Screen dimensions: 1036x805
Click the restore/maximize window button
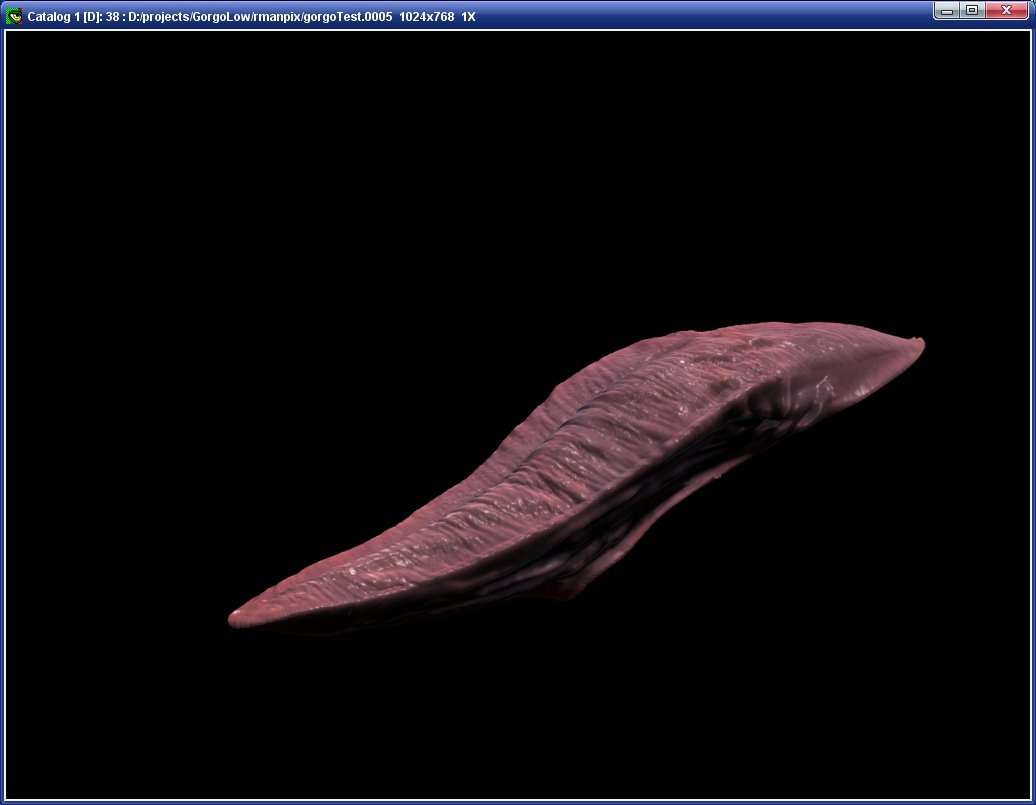point(971,11)
